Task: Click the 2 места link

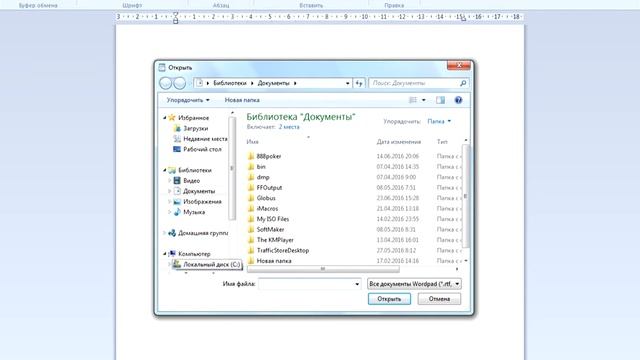Action: (x=289, y=127)
